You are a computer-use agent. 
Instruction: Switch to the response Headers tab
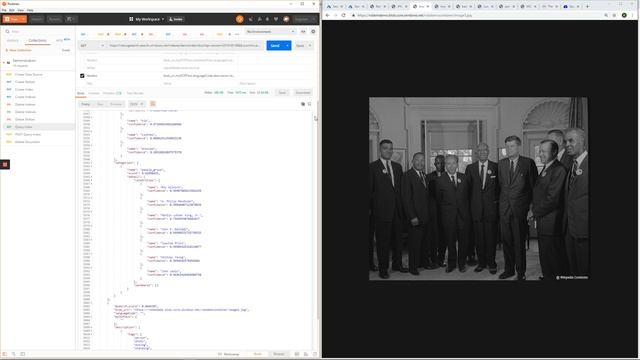point(112,93)
